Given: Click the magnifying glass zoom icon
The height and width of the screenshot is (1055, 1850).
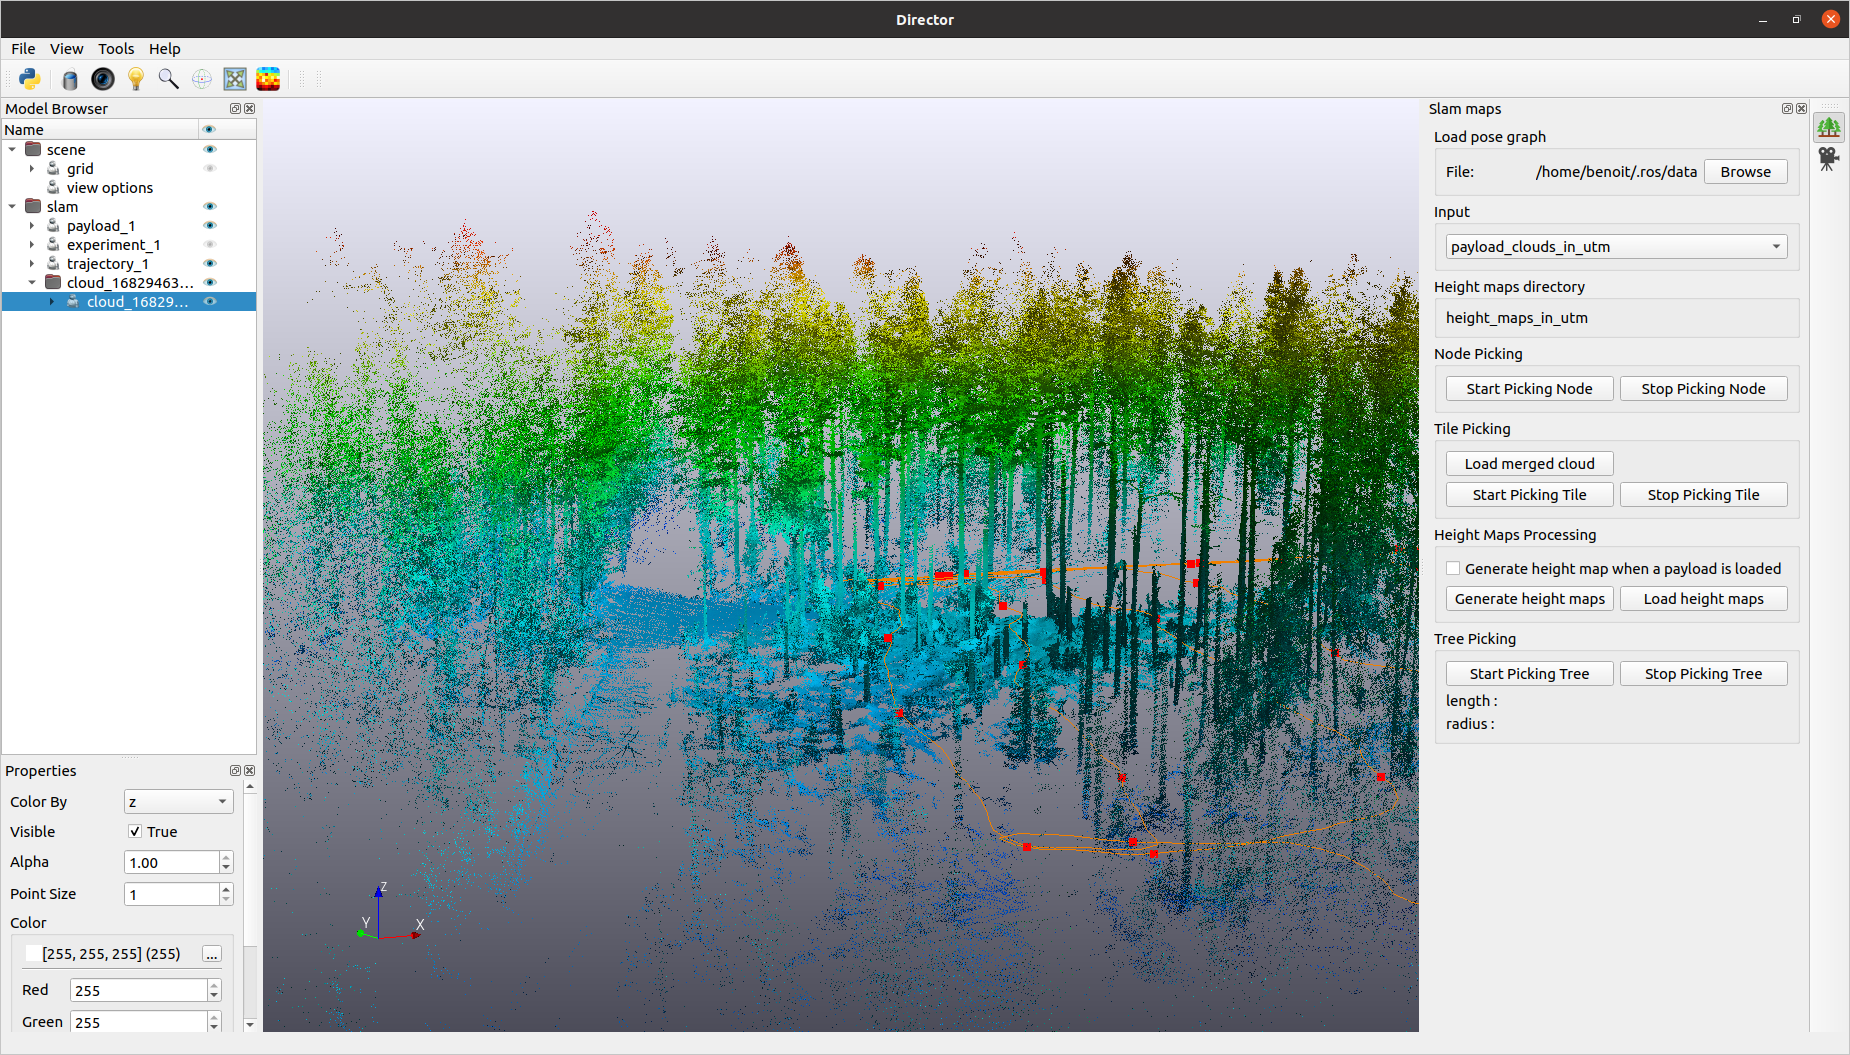Looking at the screenshot, I should click(x=169, y=79).
